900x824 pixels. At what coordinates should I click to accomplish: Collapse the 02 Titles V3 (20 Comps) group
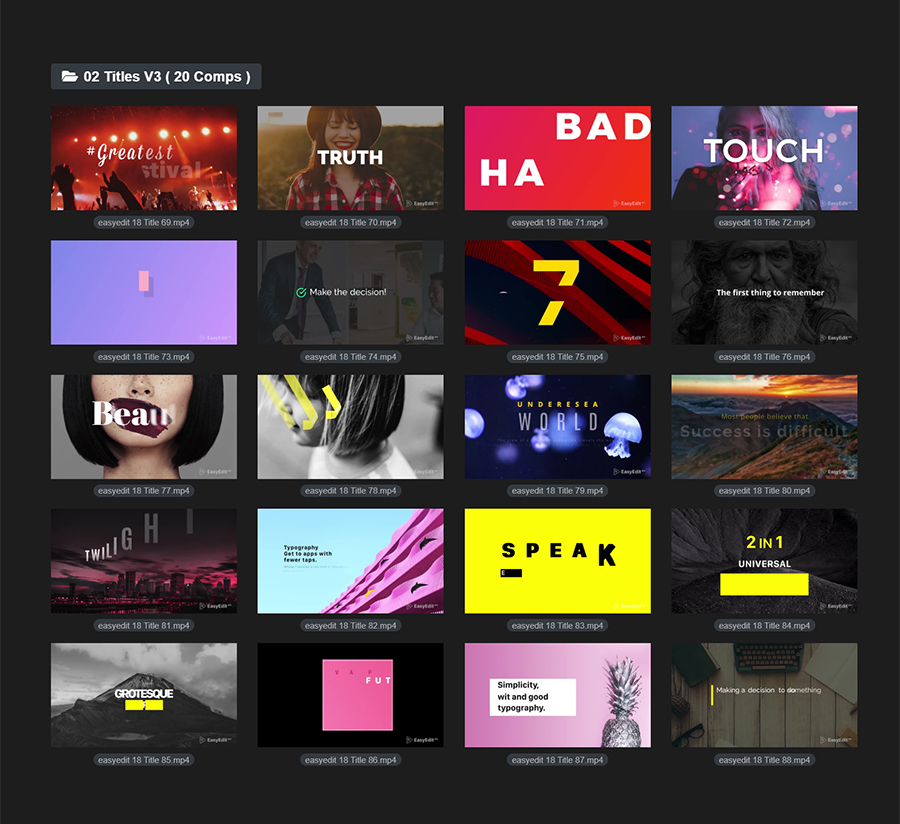click(x=156, y=77)
